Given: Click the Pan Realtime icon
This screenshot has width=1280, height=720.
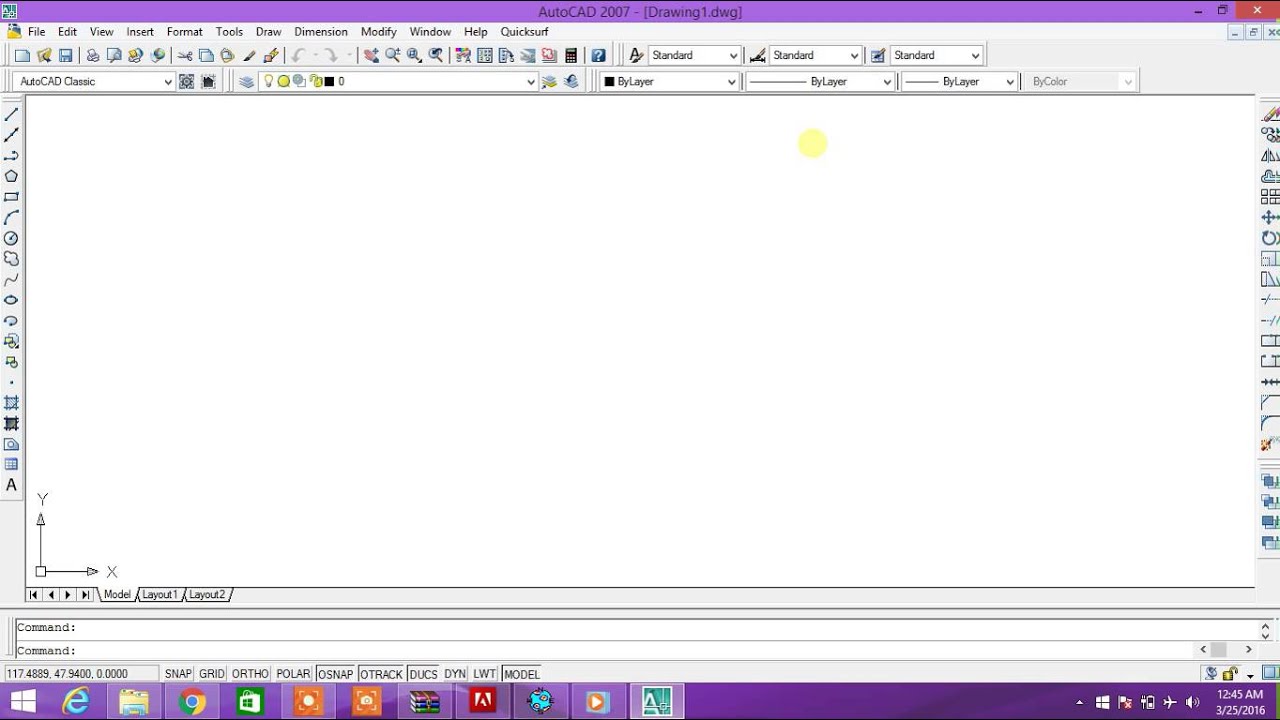Looking at the screenshot, I should point(371,55).
